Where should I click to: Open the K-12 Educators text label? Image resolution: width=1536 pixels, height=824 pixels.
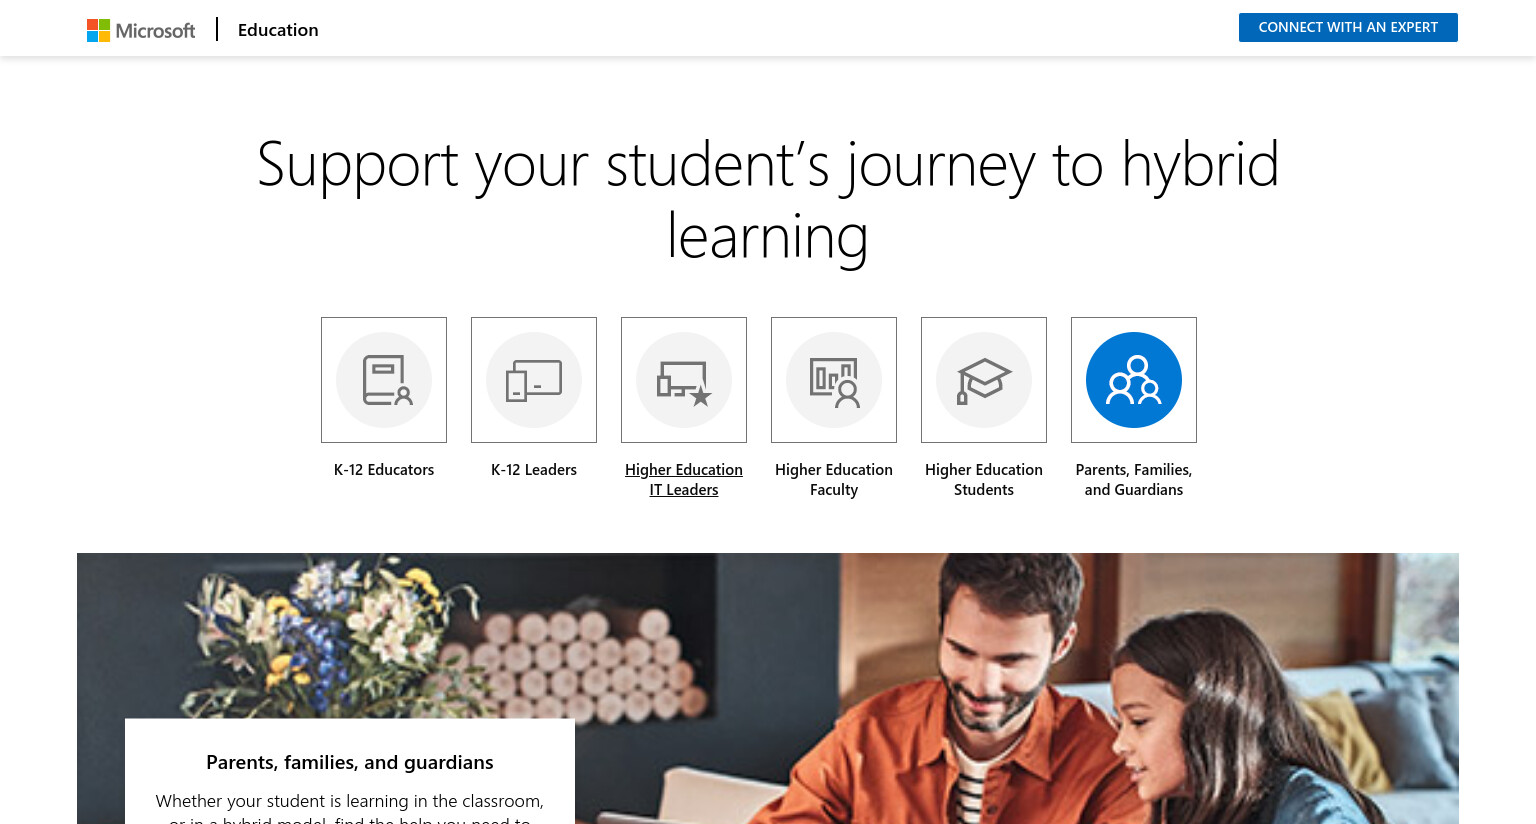pyautogui.click(x=384, y=469)
